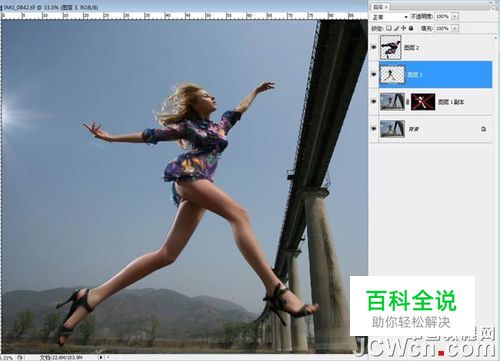Select the layer mask thumbnail with red X
This screenshot has height=361, width=500.
(x=423, y=102)
